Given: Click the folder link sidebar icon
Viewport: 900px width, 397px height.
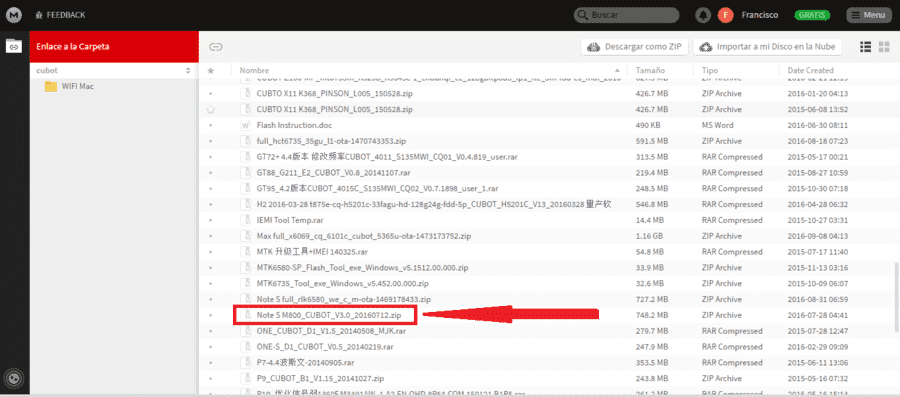Looking at the screenshot, I should 14,46.
